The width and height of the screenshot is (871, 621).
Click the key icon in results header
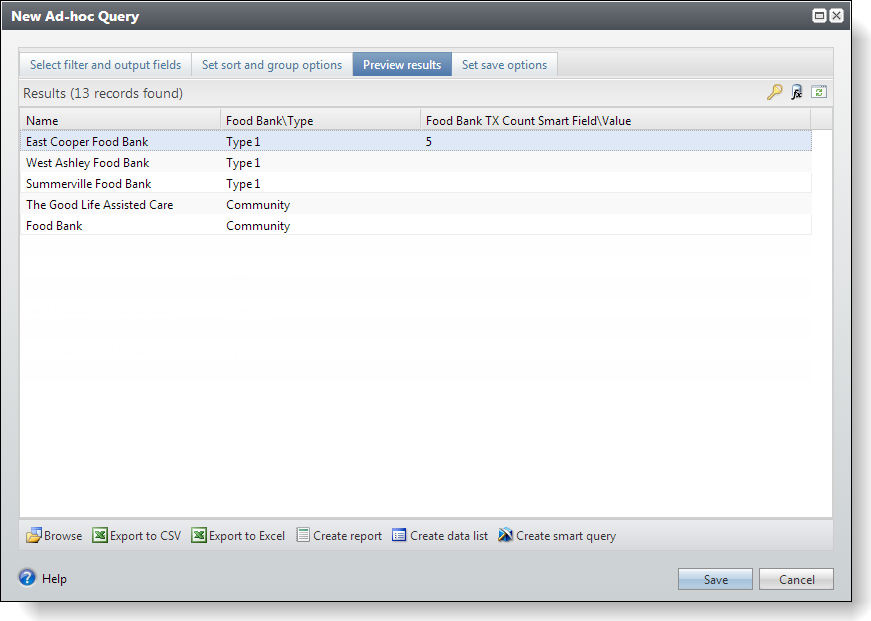[774, 92]
